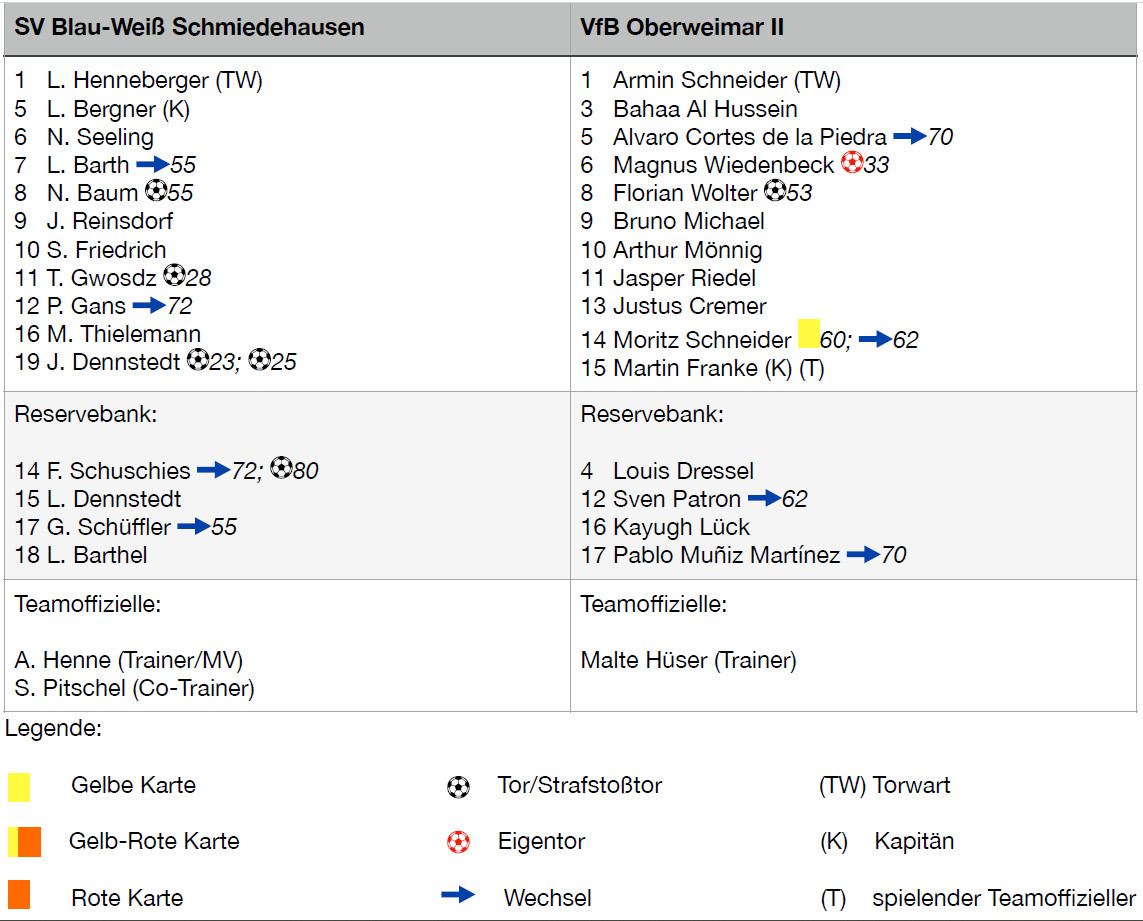Click the goal icon next to N. Baum

click(x=155, y=192)
